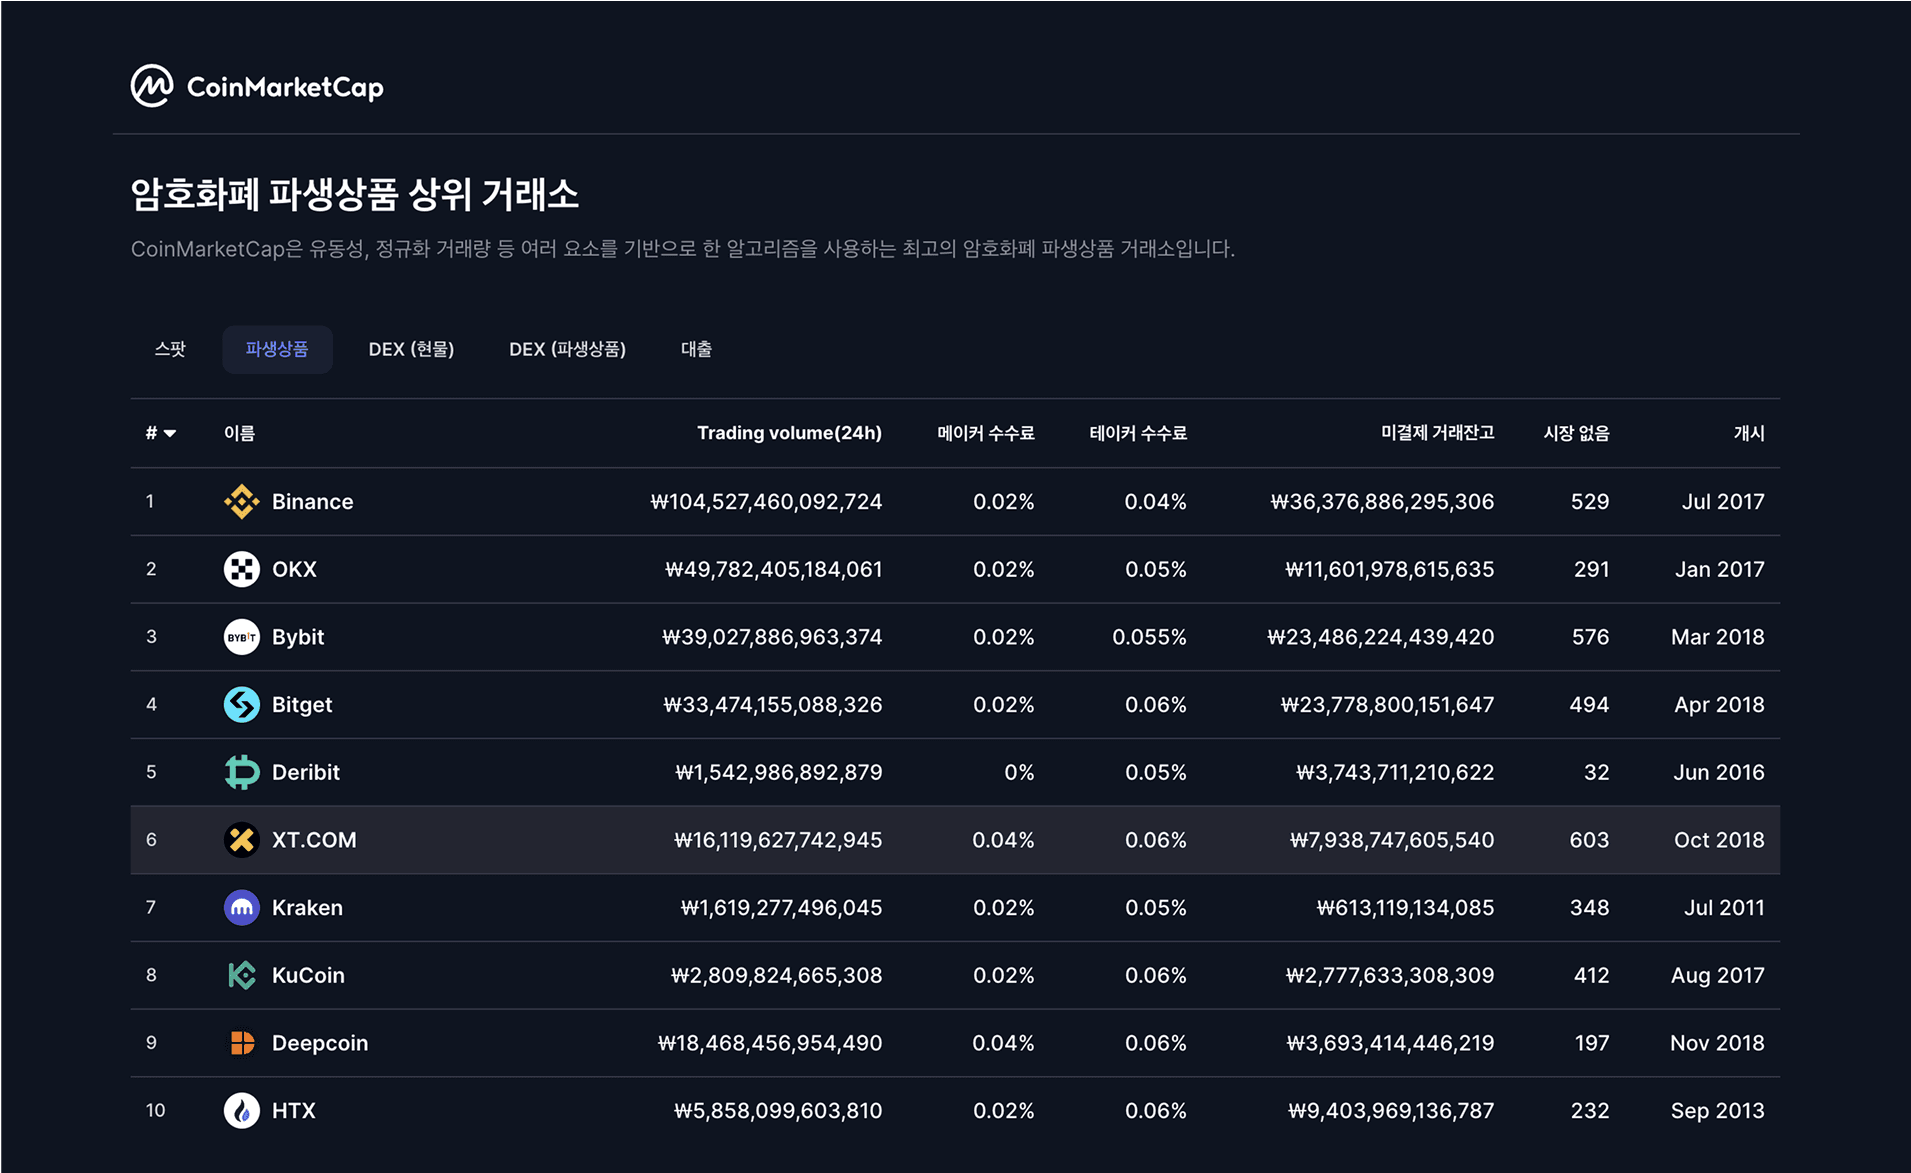Click KuCoin market count 412
The width and height of the screenshot is (1911, 1173).
(x=1591, y=975)
